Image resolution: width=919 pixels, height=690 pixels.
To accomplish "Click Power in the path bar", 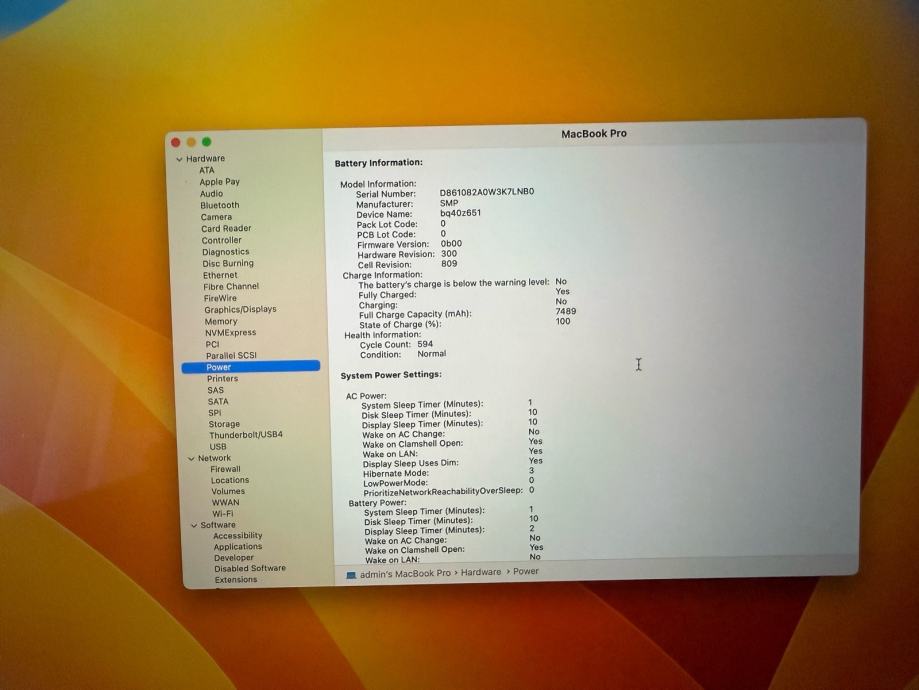I will (x=526, y=571).
